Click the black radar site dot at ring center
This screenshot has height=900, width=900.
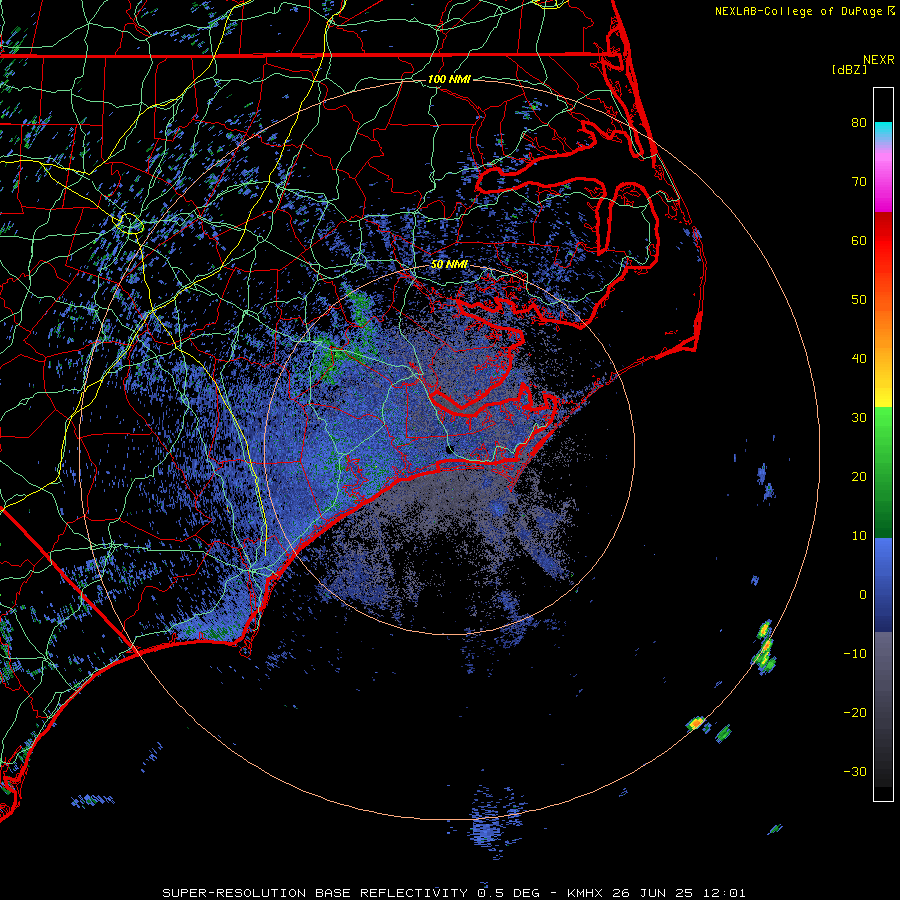tap(449, 449)
